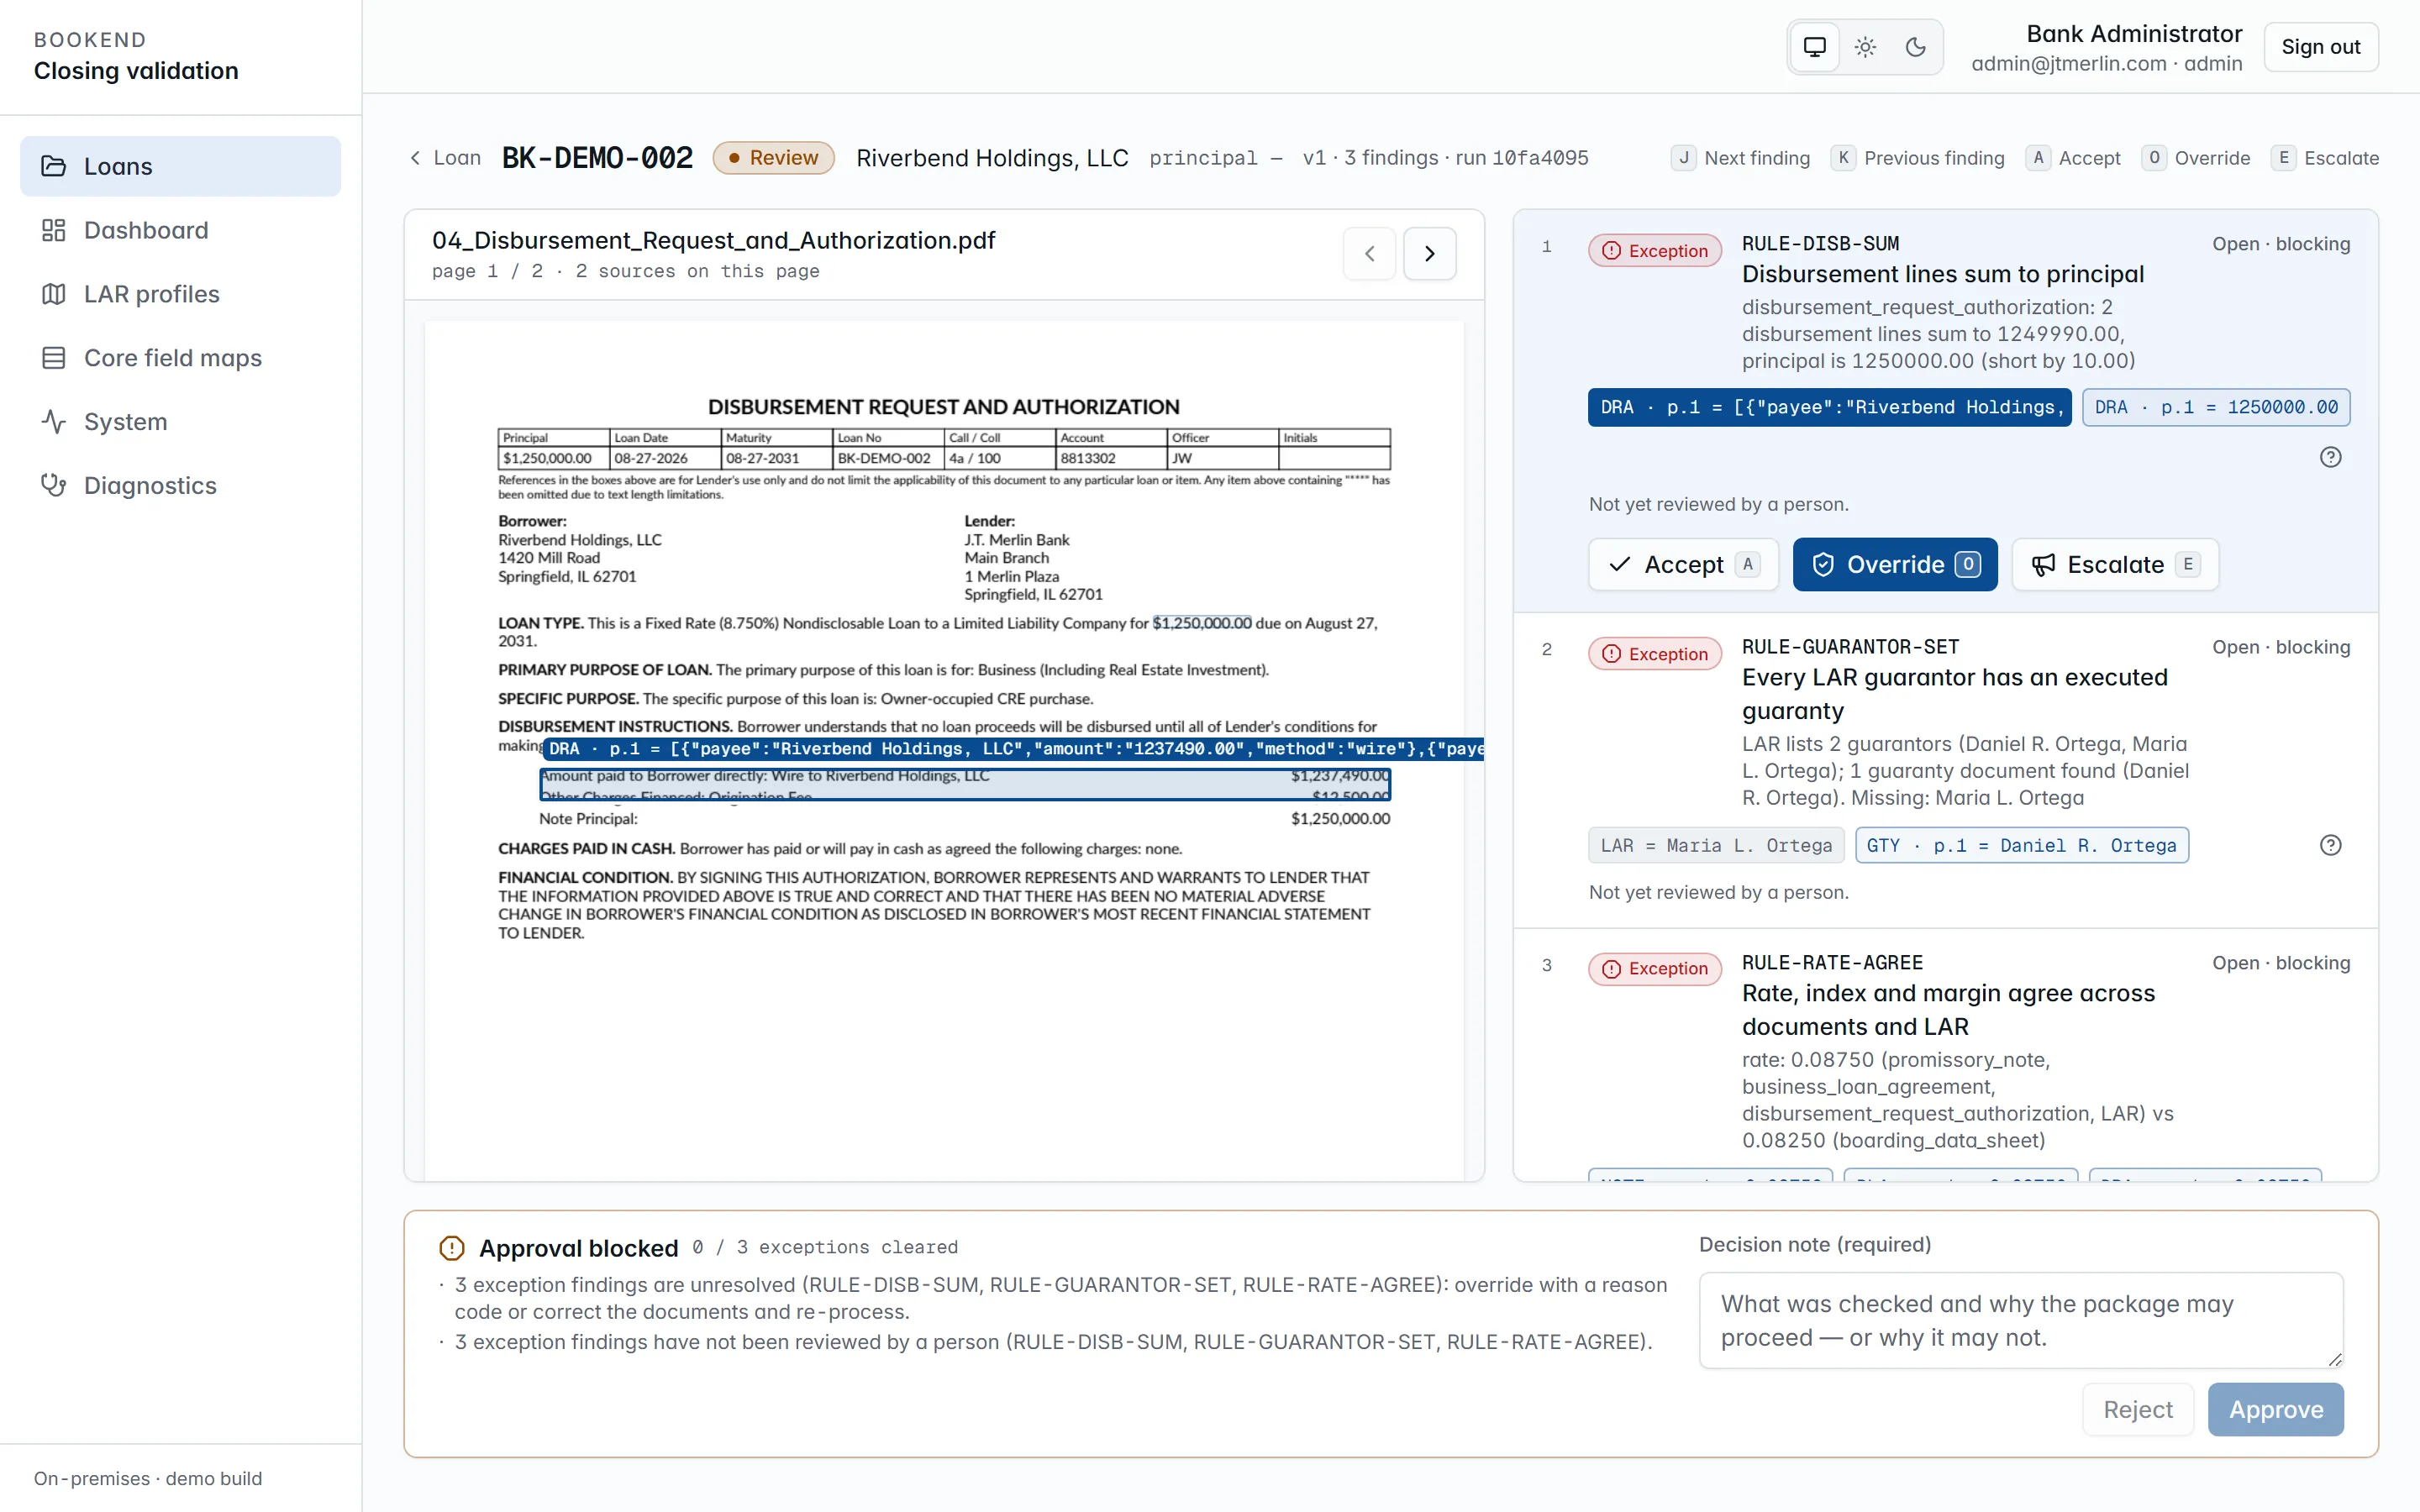Click Riverbend Holdings, LLC borrower name in header
The width and height of the screenshot is (2420, 1512).
[x=992, y=158]
